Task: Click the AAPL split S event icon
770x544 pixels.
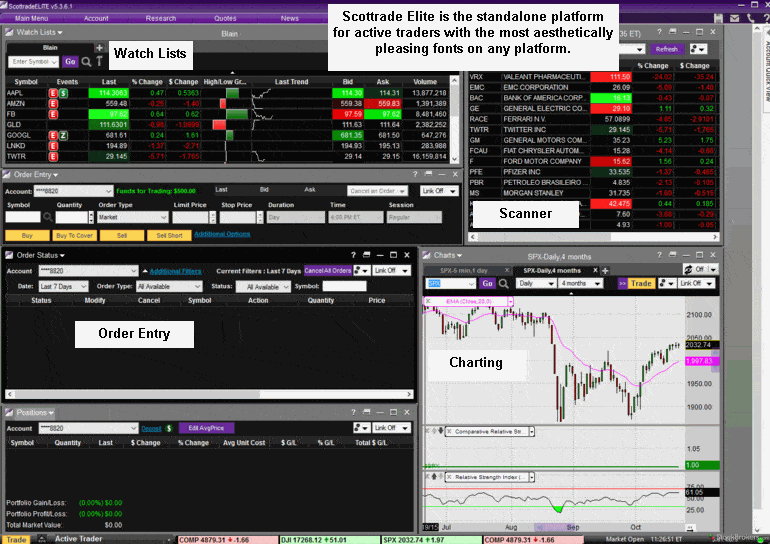Action: tap(63, 93)
